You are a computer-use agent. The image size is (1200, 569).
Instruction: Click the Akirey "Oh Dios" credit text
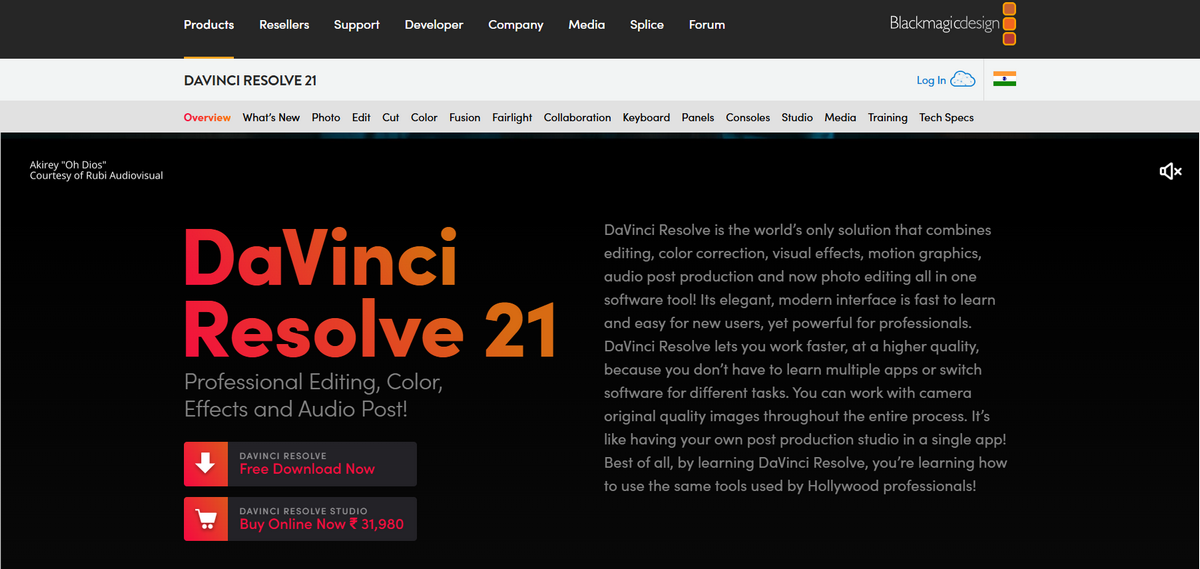68,165
